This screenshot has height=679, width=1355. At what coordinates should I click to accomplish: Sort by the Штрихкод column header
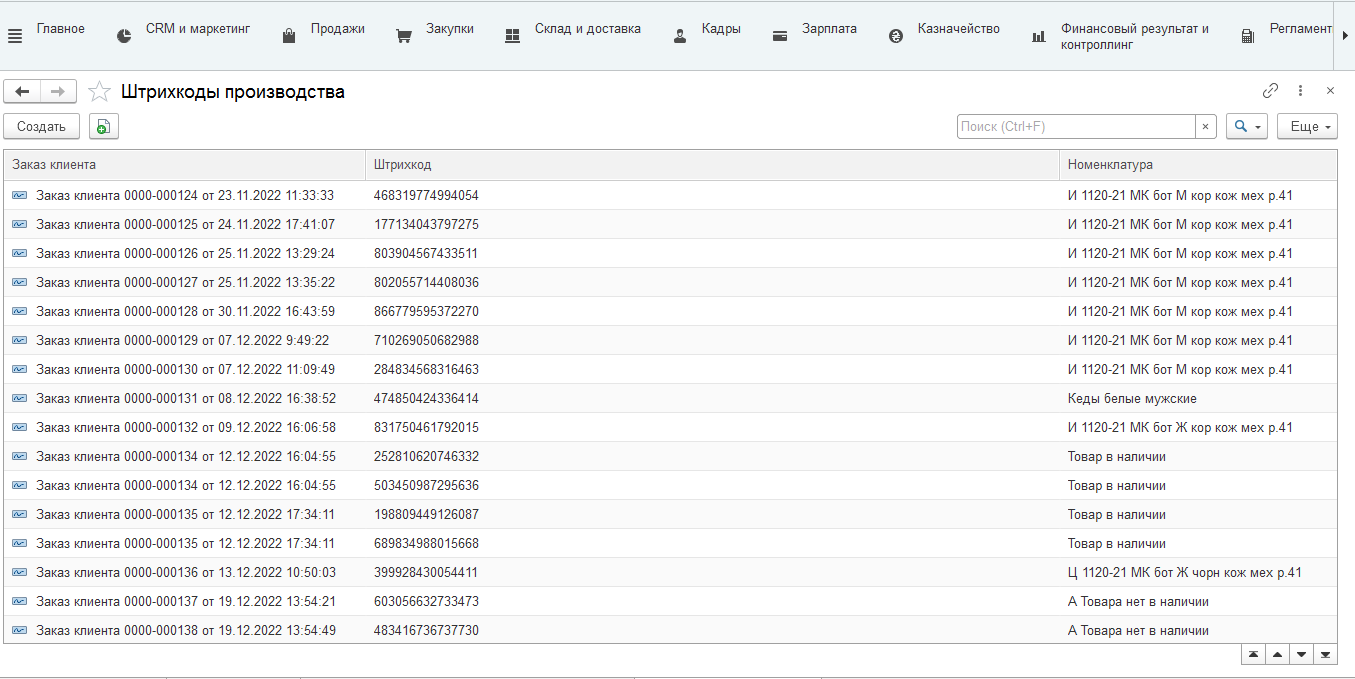[710, 165]
